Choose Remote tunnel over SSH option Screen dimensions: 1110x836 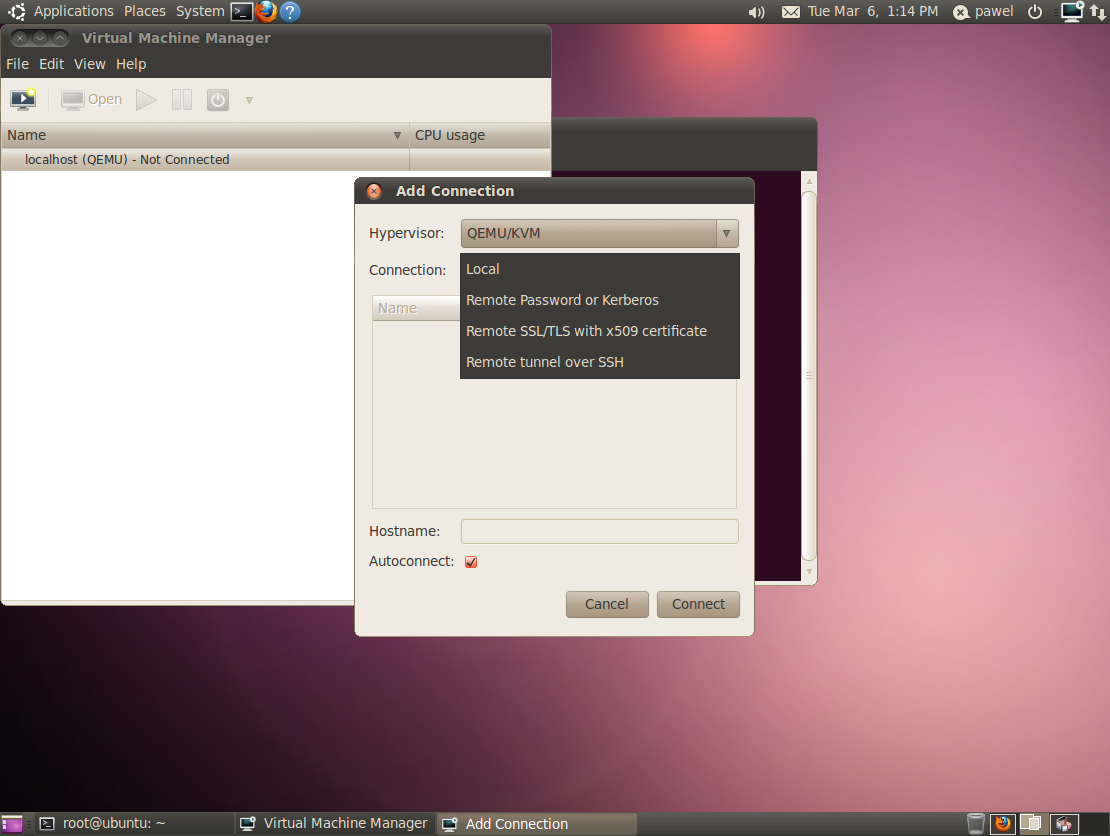click(600, 362)
